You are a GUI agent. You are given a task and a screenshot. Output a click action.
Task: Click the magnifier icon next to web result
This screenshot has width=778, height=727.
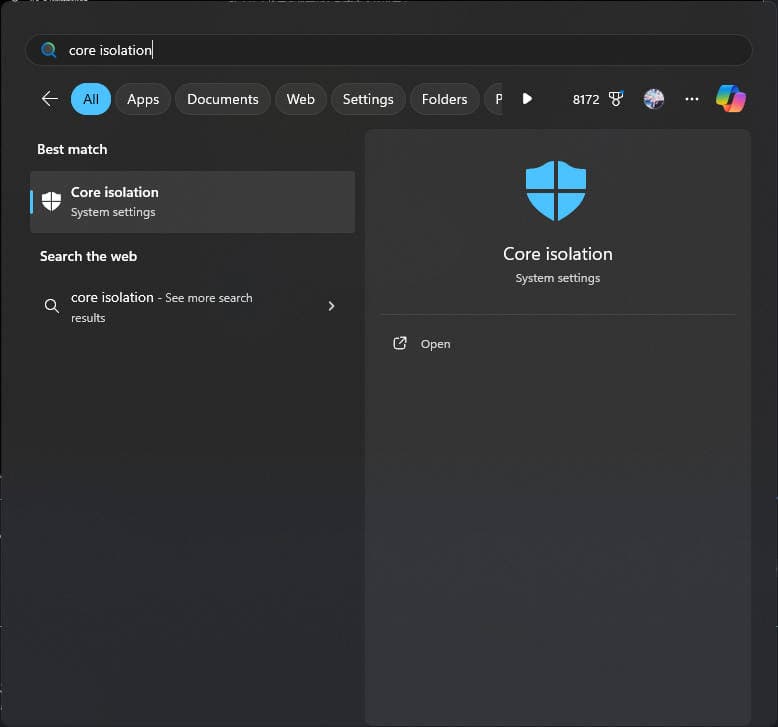point(52,306)
